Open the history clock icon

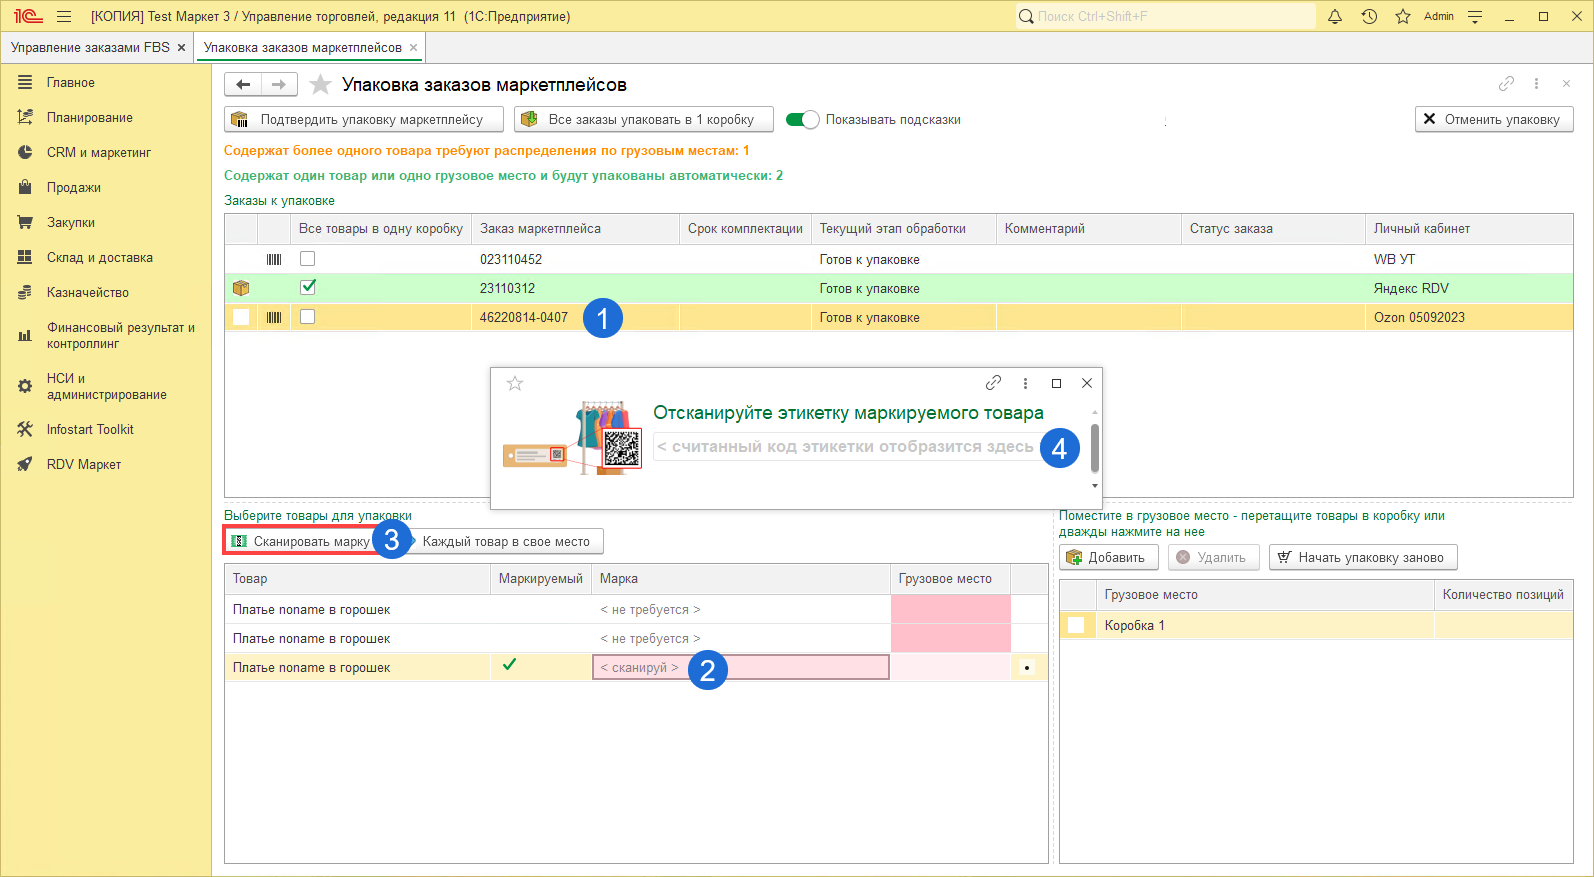point(1369,16)
